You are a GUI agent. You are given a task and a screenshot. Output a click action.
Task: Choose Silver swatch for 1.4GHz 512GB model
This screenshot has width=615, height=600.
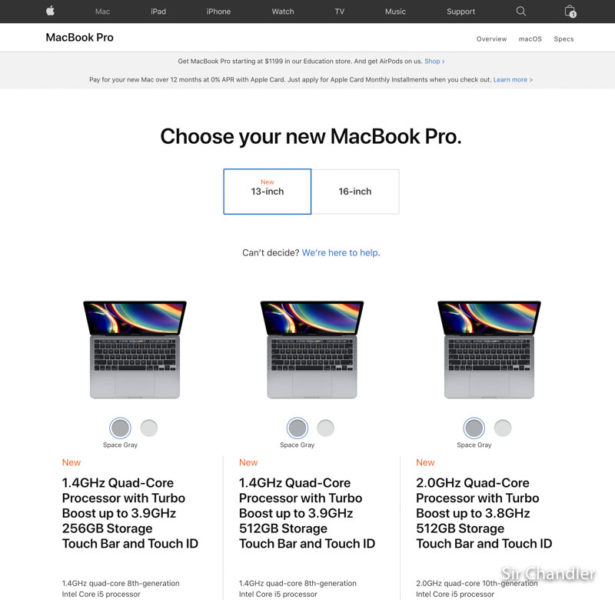pos(326,428)
